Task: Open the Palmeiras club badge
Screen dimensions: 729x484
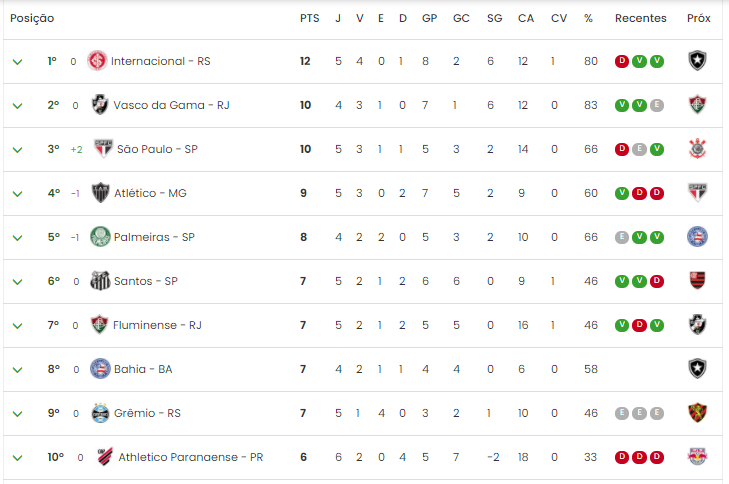Action: (100, 237)
